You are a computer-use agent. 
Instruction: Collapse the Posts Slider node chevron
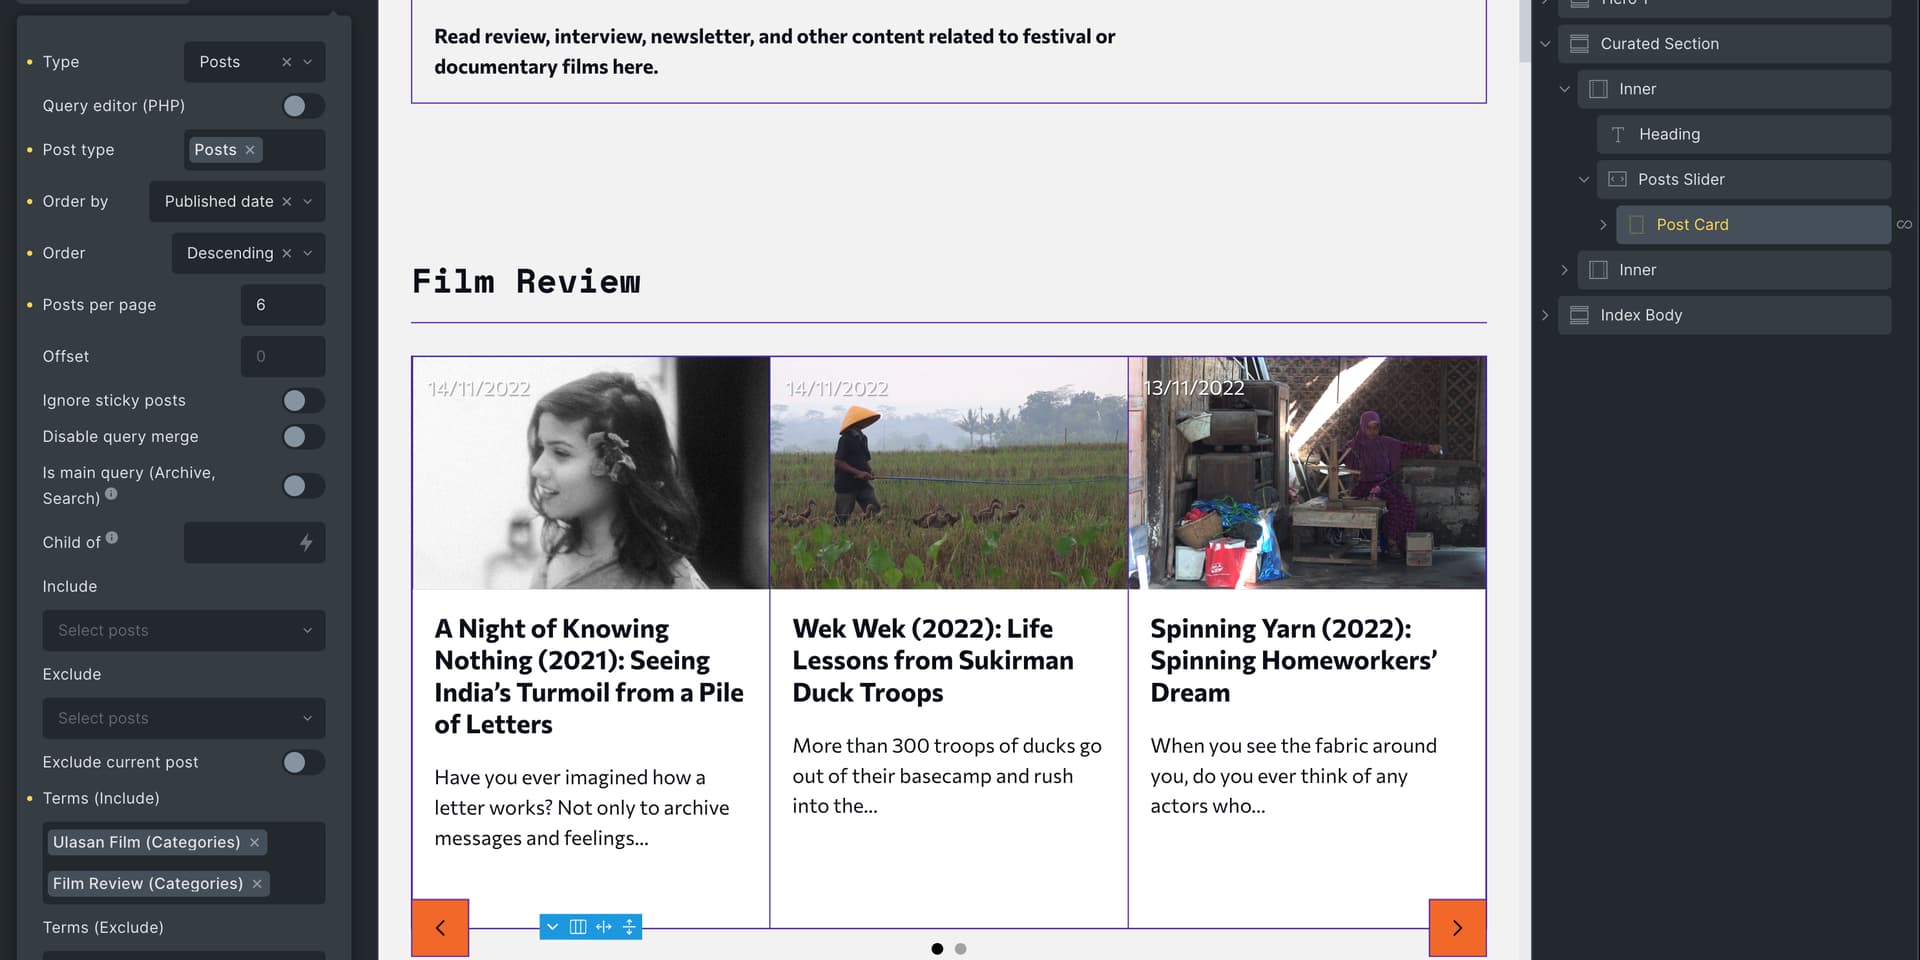pos(1583,180)
